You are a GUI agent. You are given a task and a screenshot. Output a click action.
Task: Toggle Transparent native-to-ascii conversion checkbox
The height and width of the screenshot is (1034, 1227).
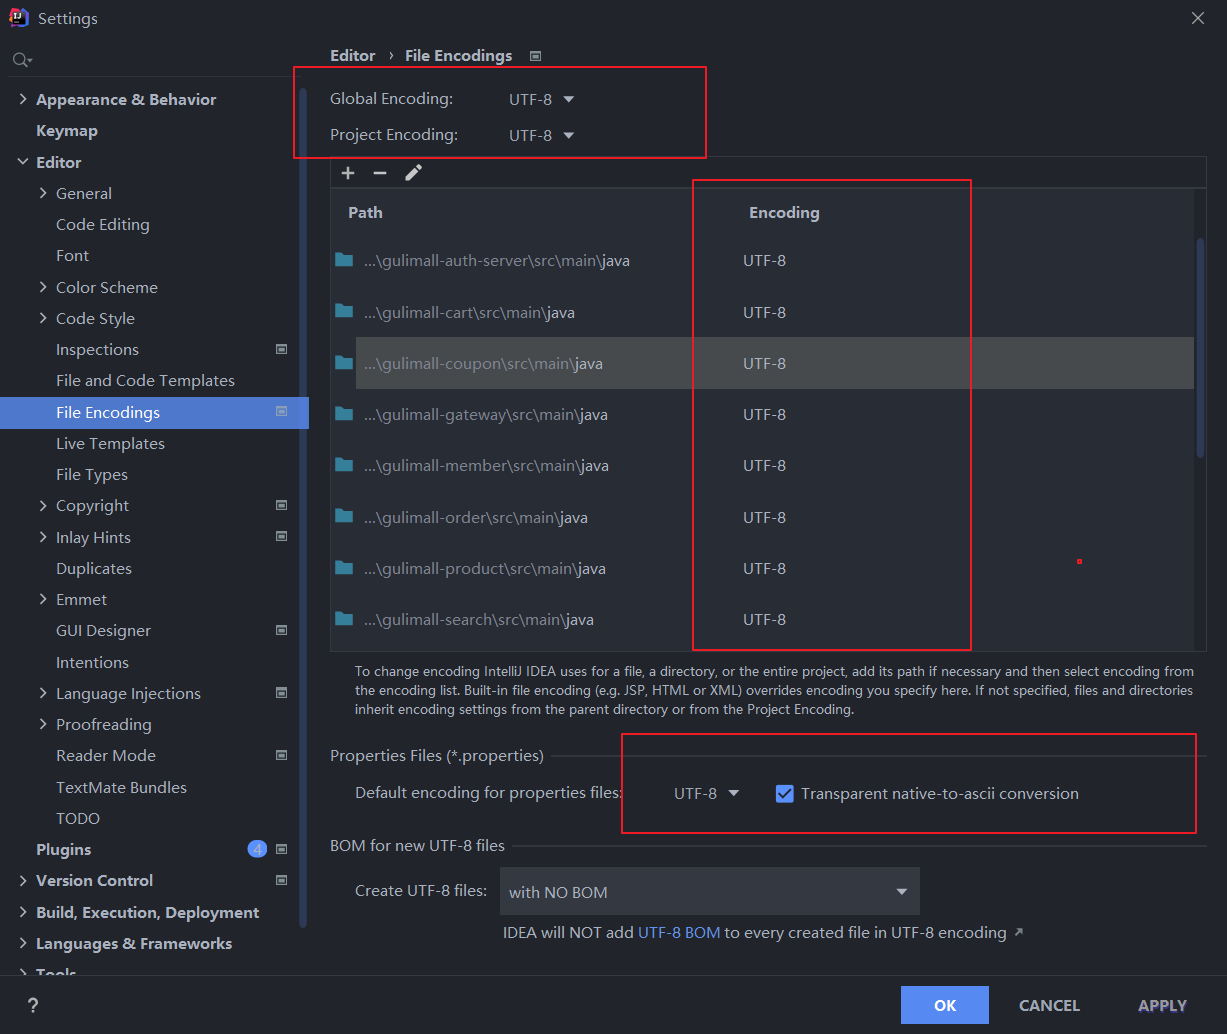pyautogui.click(x=785, y=794)
